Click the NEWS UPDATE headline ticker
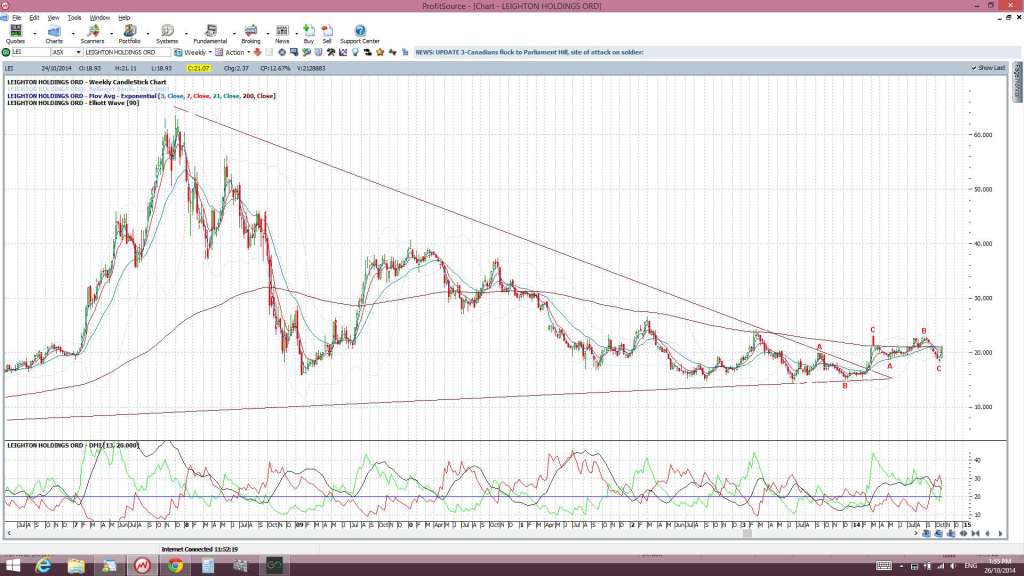This screenshot has height=576, width=1024. [x=530, y=52]
